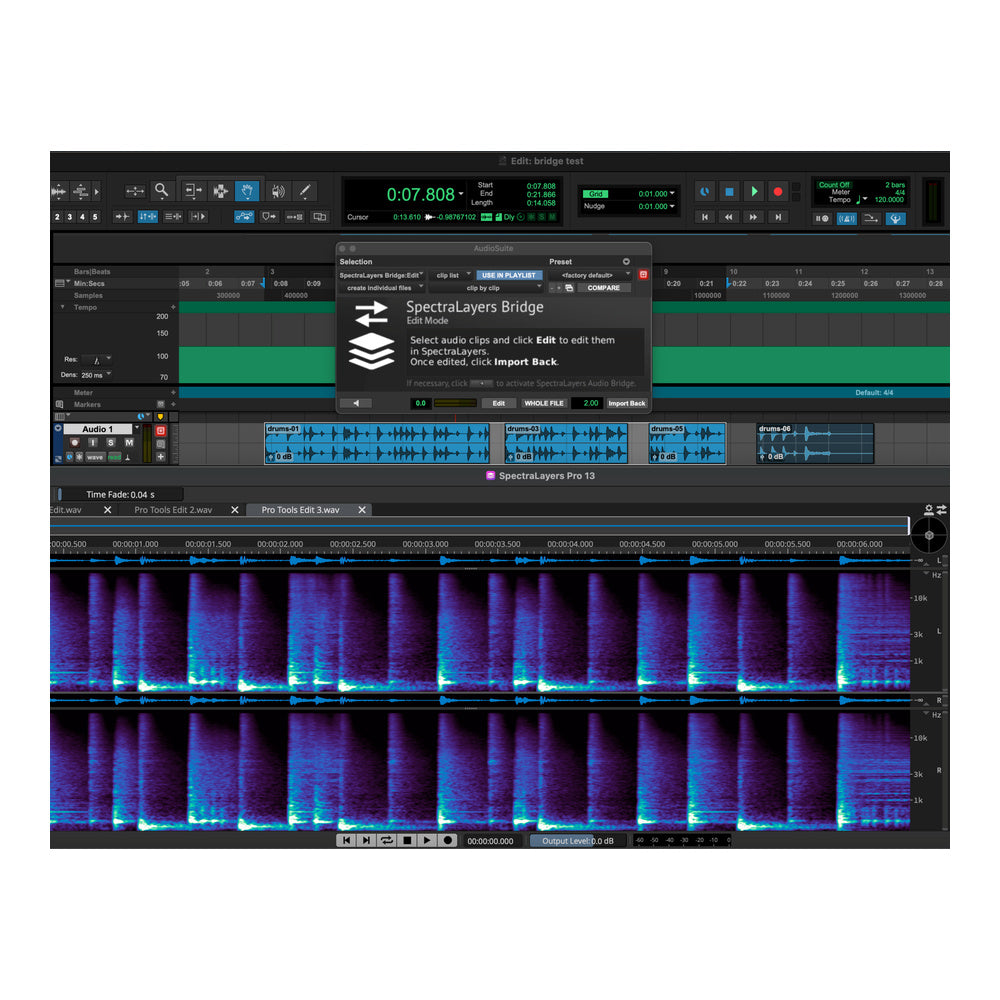1000x1000 pixels.
Task: Click the Audio 1 track name
Action: [x=97, y=429]
